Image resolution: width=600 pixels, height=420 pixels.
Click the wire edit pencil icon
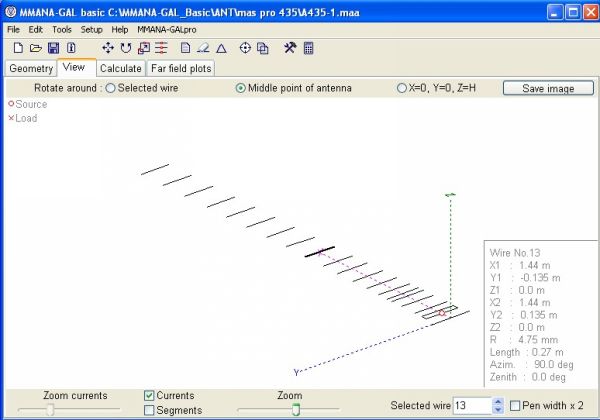click(x=203, y=48)
